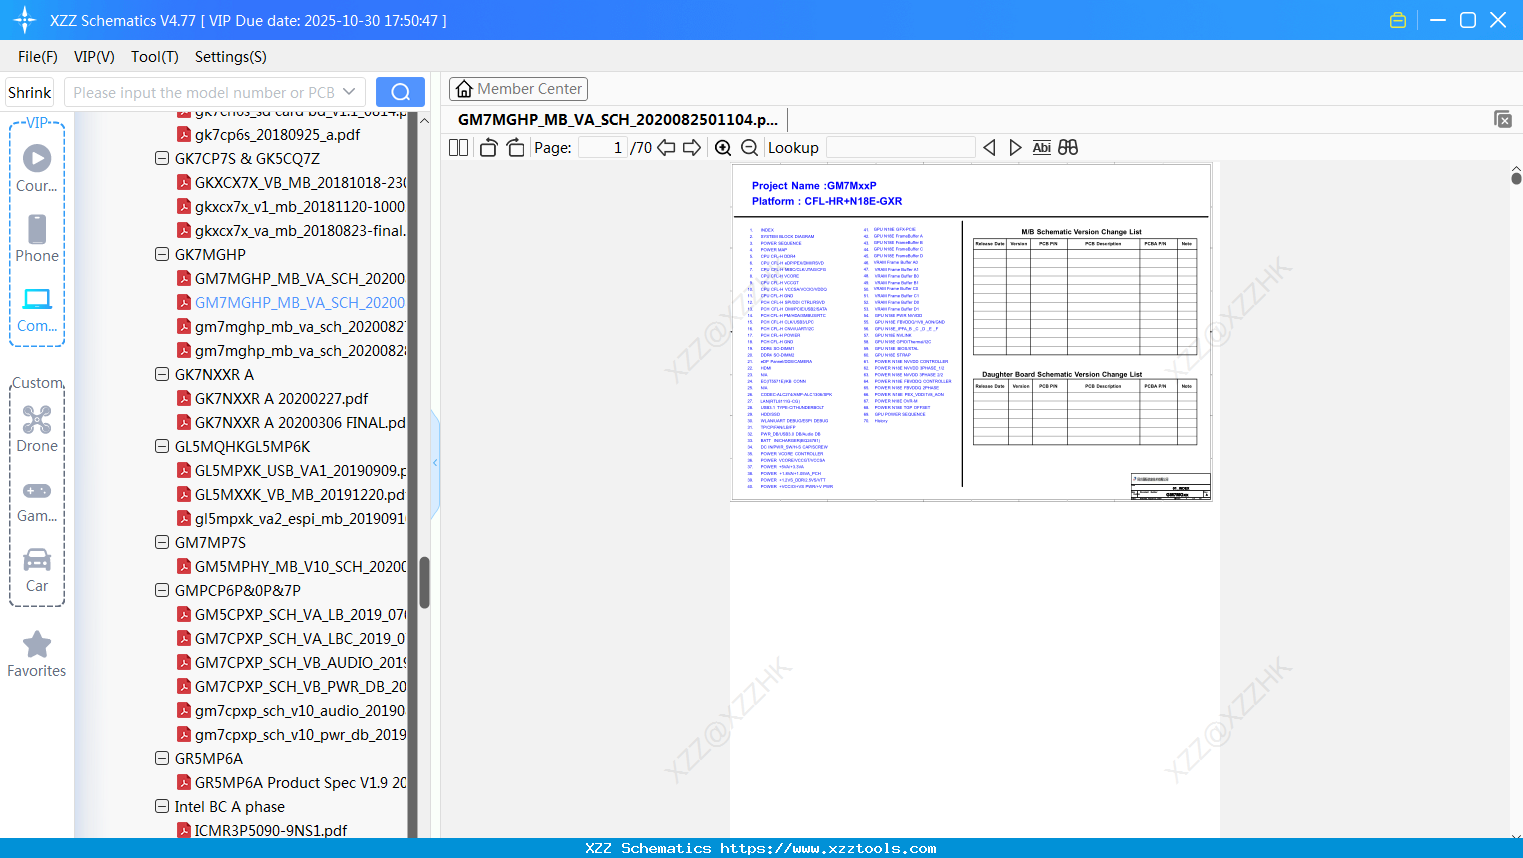Image resolution: width=1523 pixels, height=858 pixels.
Task: Find previous lookup match
Action: [x=989, y=147]
